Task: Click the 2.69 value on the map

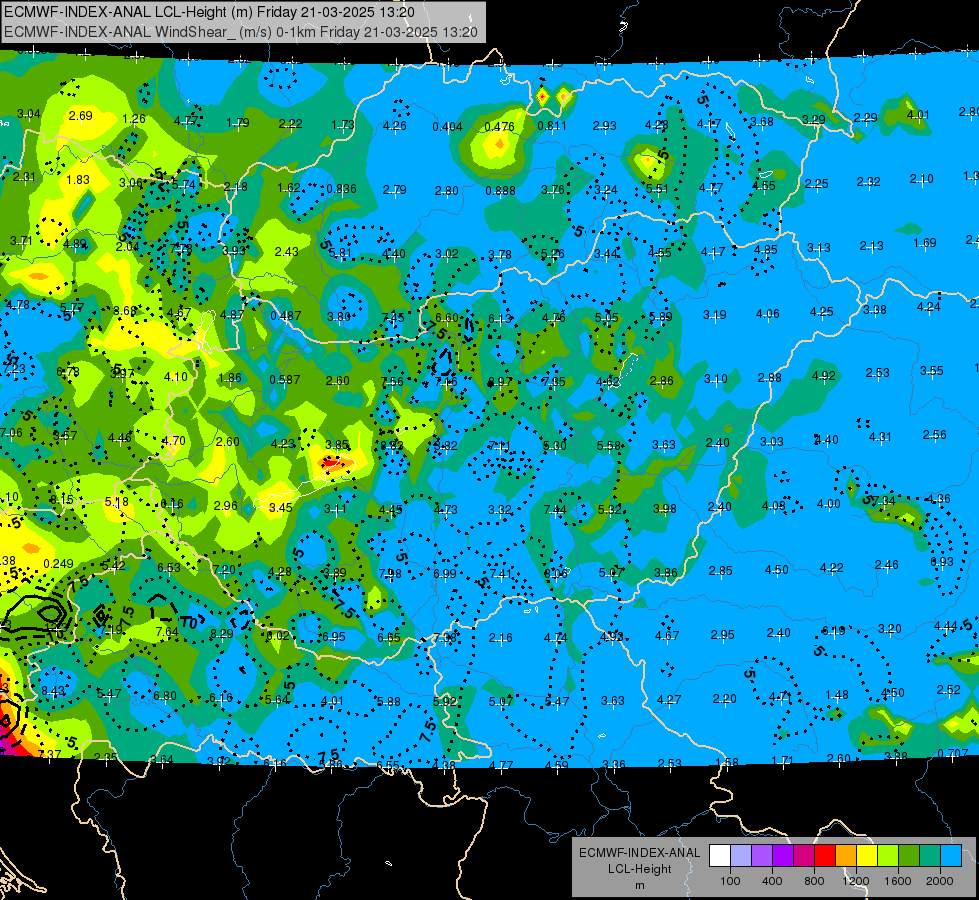Action: tap(81, 116)
